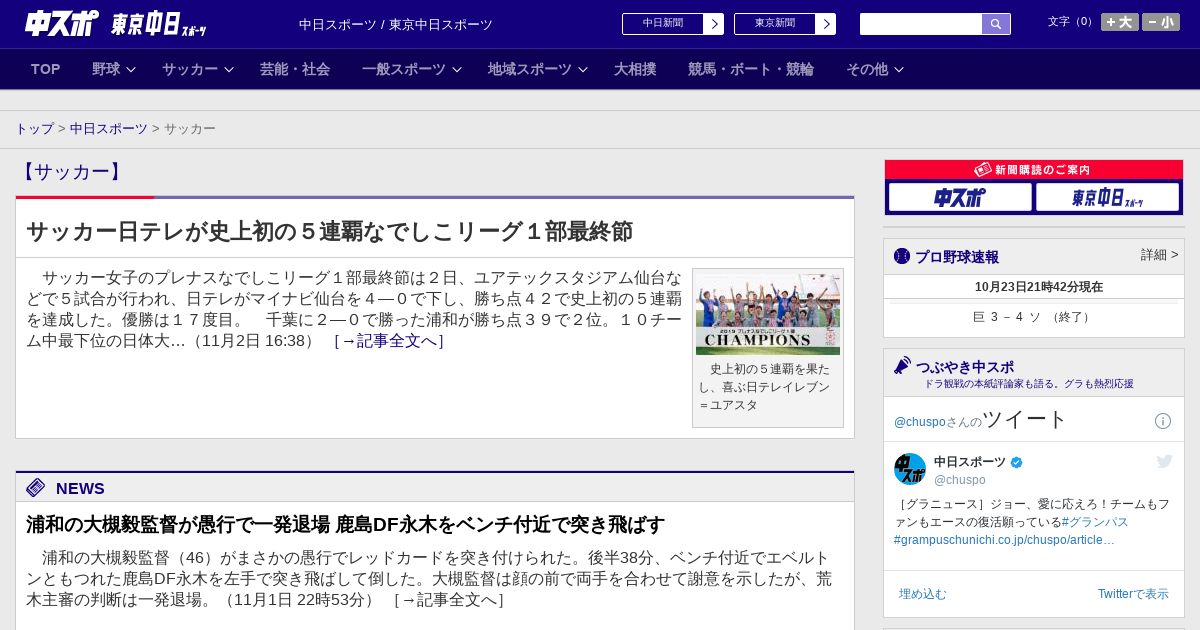Click the つぶやき中スポ pen icon
Screen dimensions: 1200x630
point(903,366)
